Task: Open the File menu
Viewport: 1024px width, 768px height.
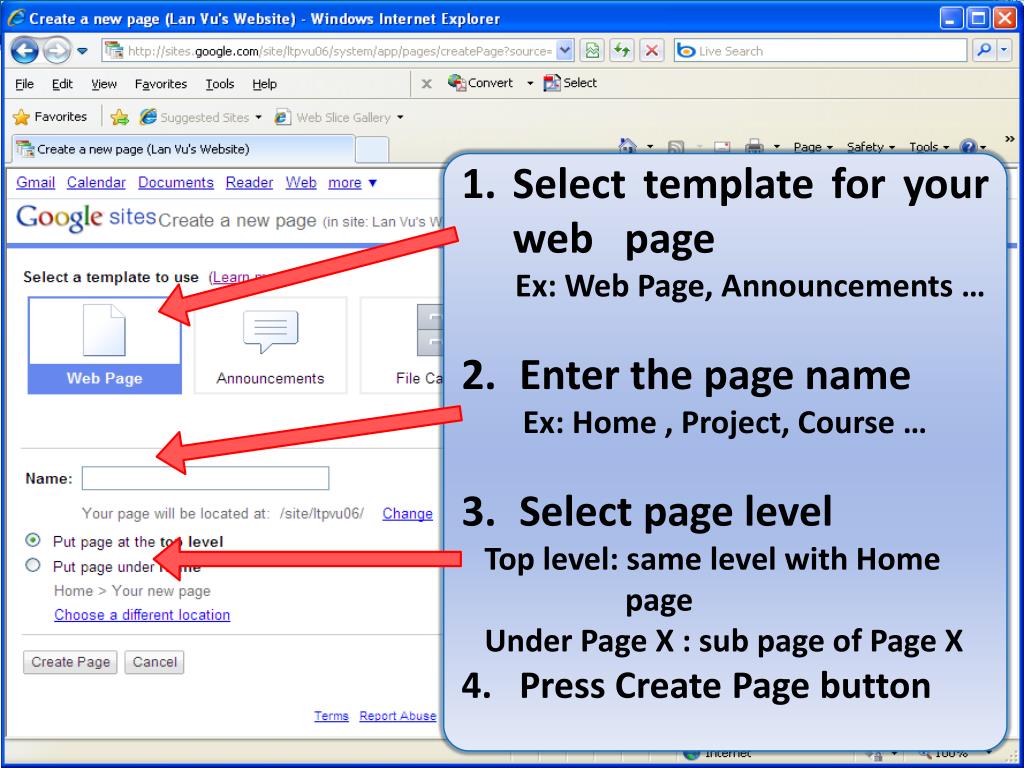Action: pyautogui.click(x=24, y=84)
